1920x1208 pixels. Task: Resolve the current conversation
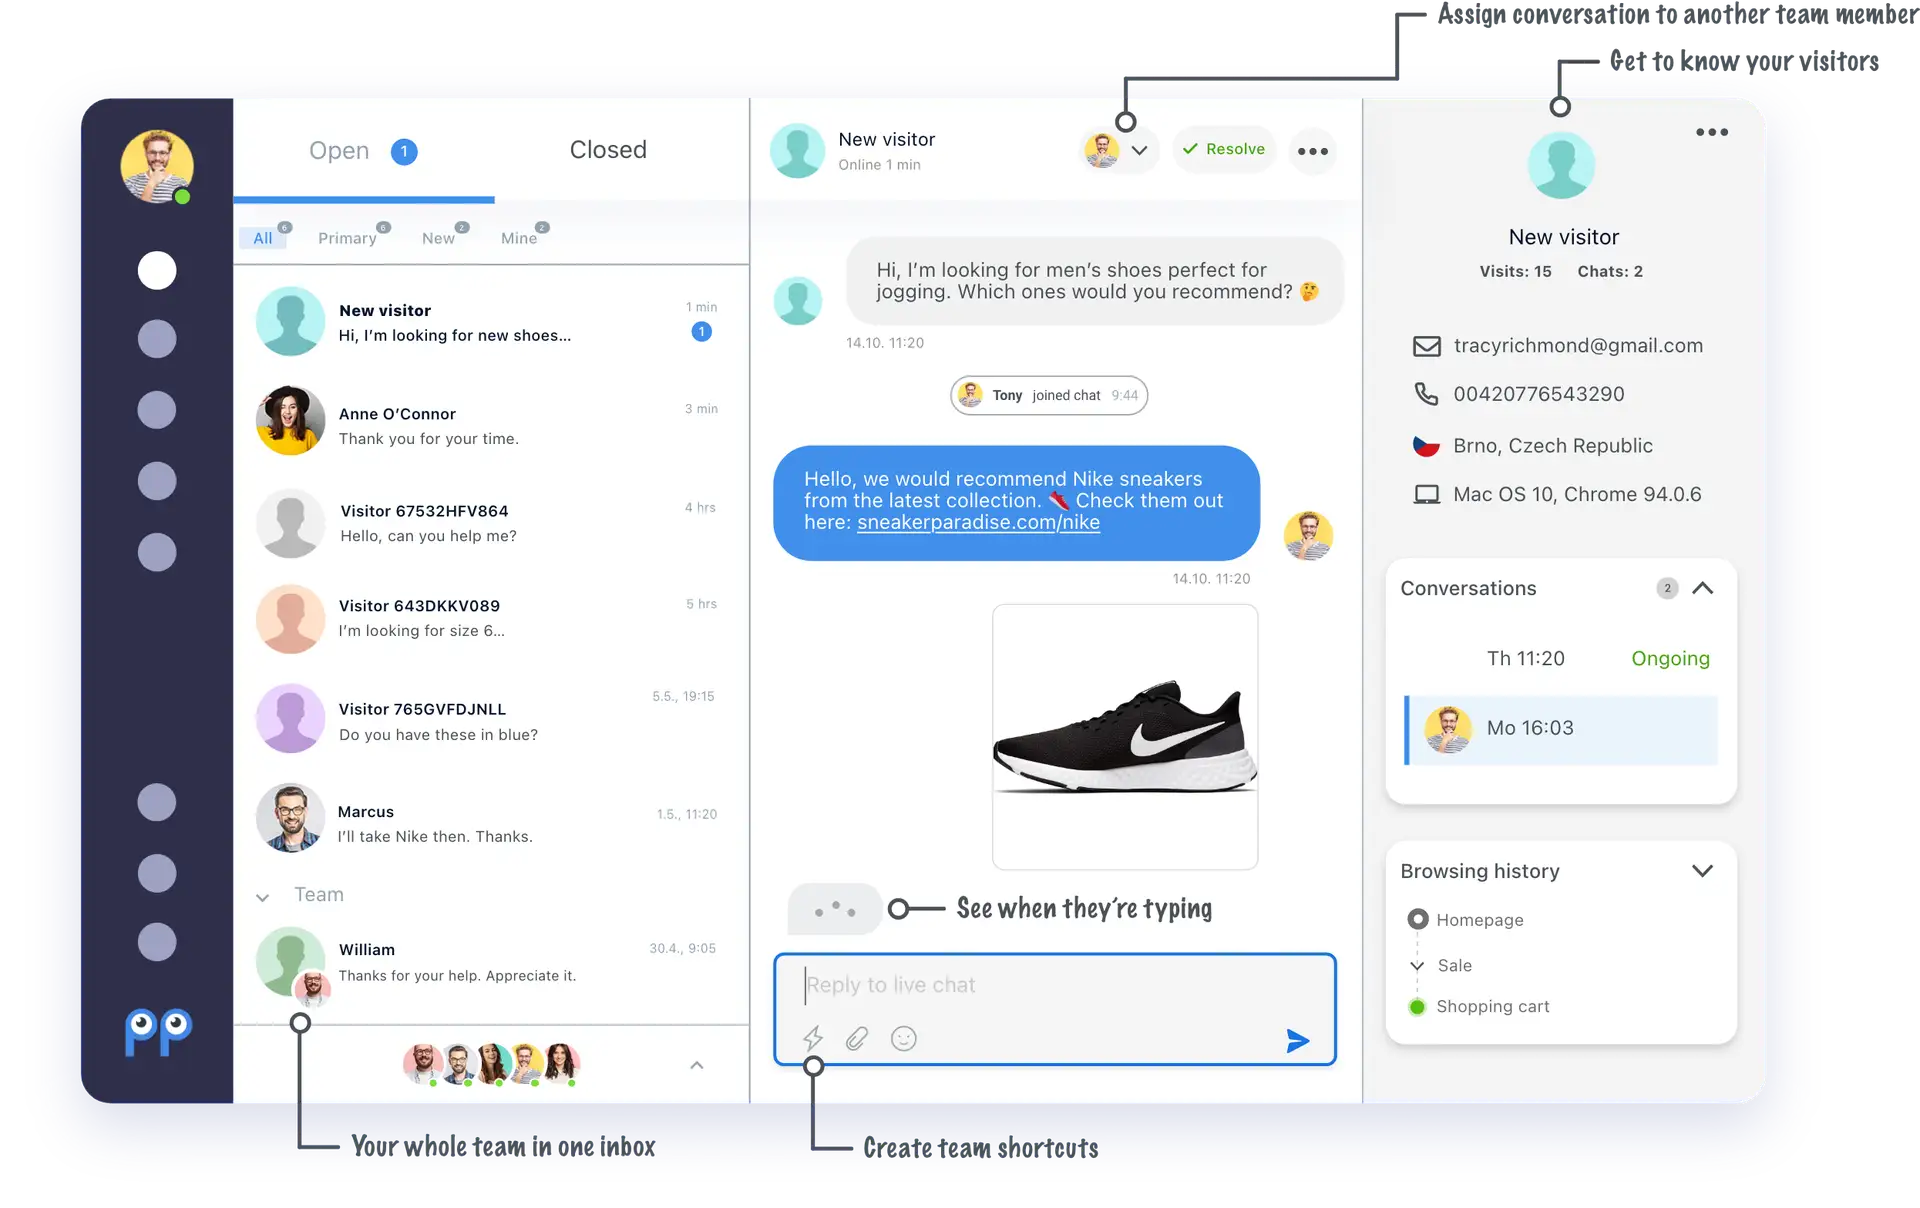pos(1224,149)
